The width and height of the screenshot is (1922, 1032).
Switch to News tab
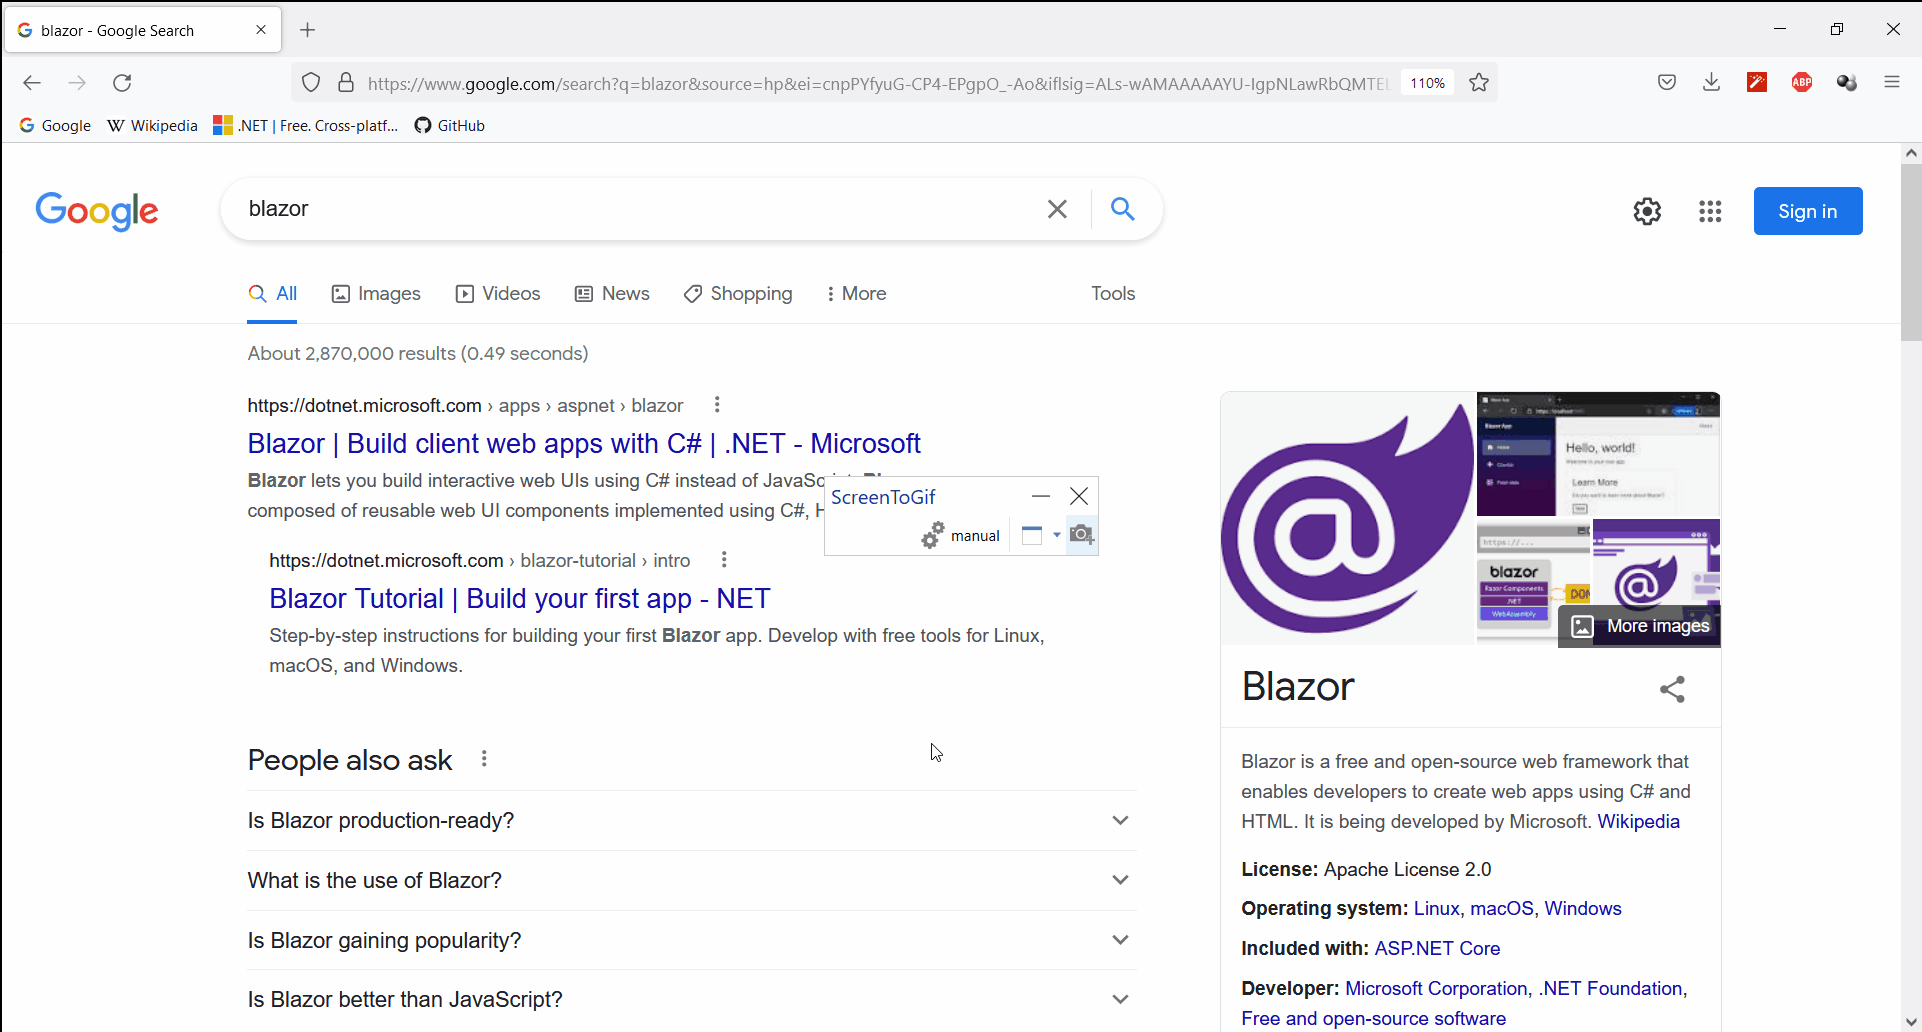point(612,294)
